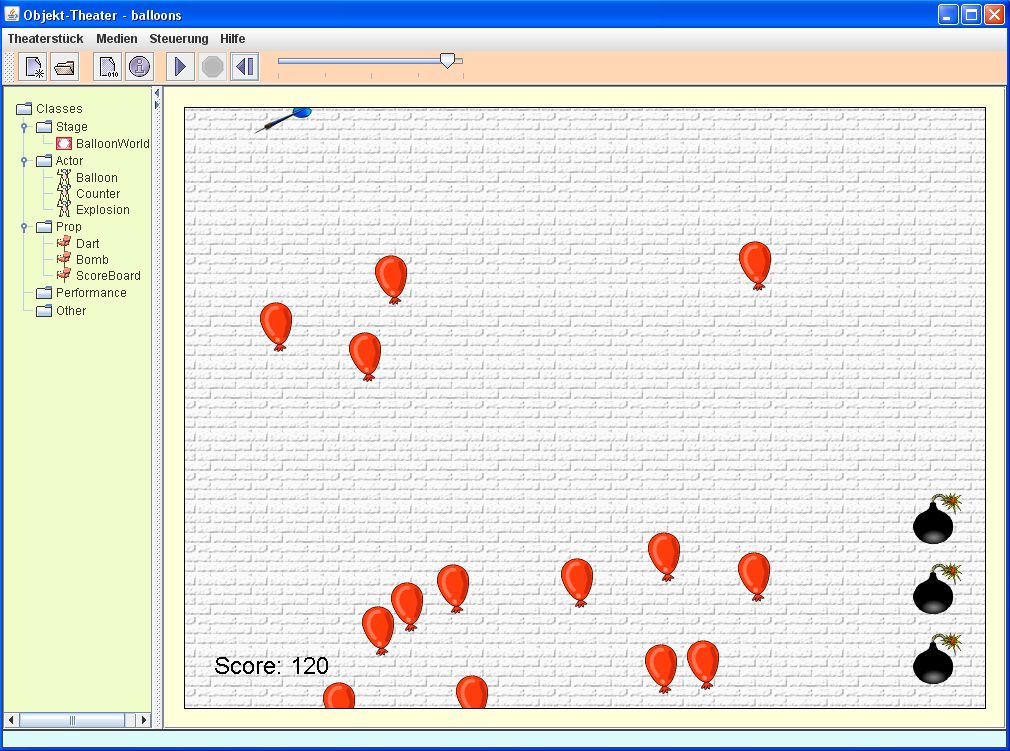Collapse the Actor folder node
Image resolution: width=1010 pixels, height=751 pixels.
(x=24, y=161)
